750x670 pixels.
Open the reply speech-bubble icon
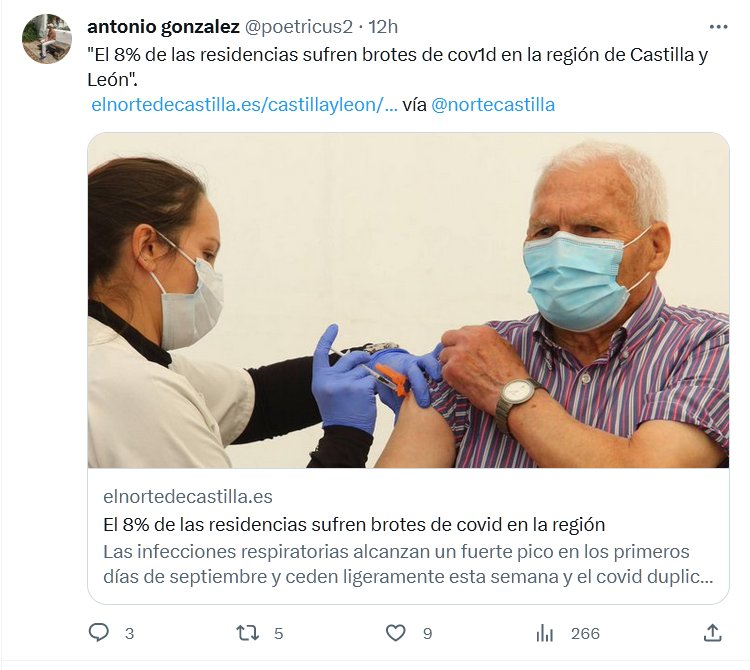coord(99,633)
